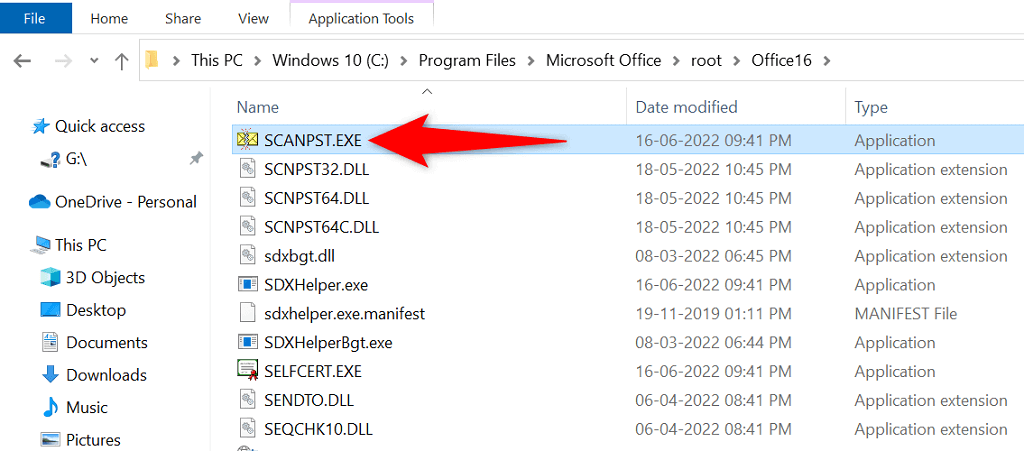Go up one folder level
This screenshot has height=451, width=1024.
point(121,61)
